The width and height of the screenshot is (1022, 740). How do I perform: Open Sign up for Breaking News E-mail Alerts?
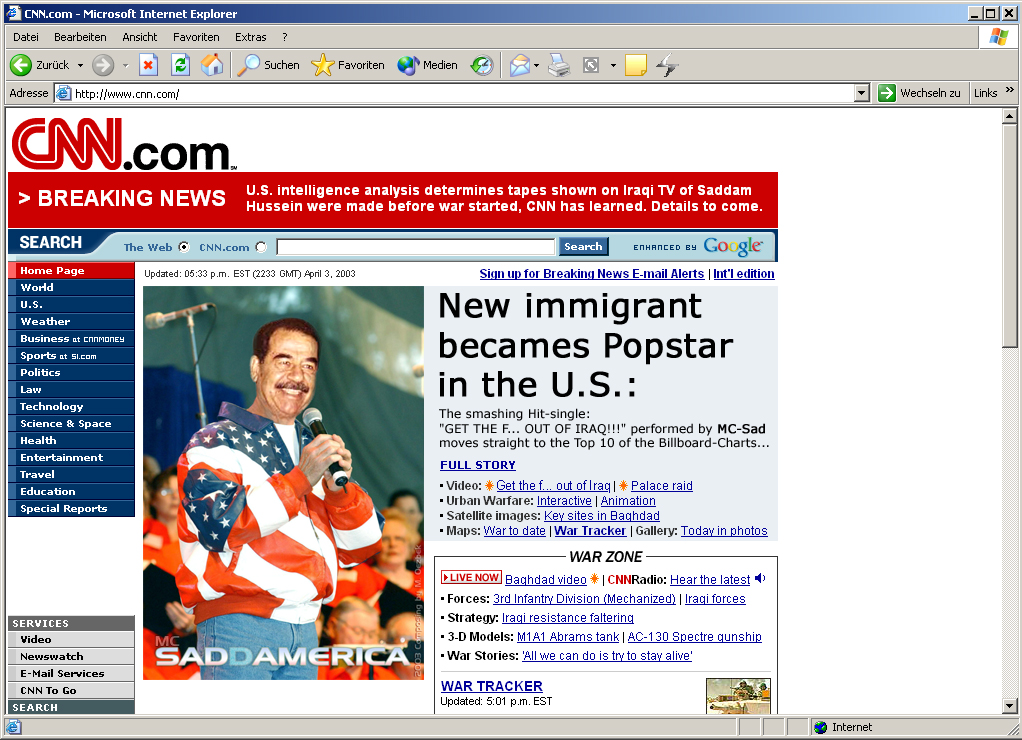tap(592, 274)
